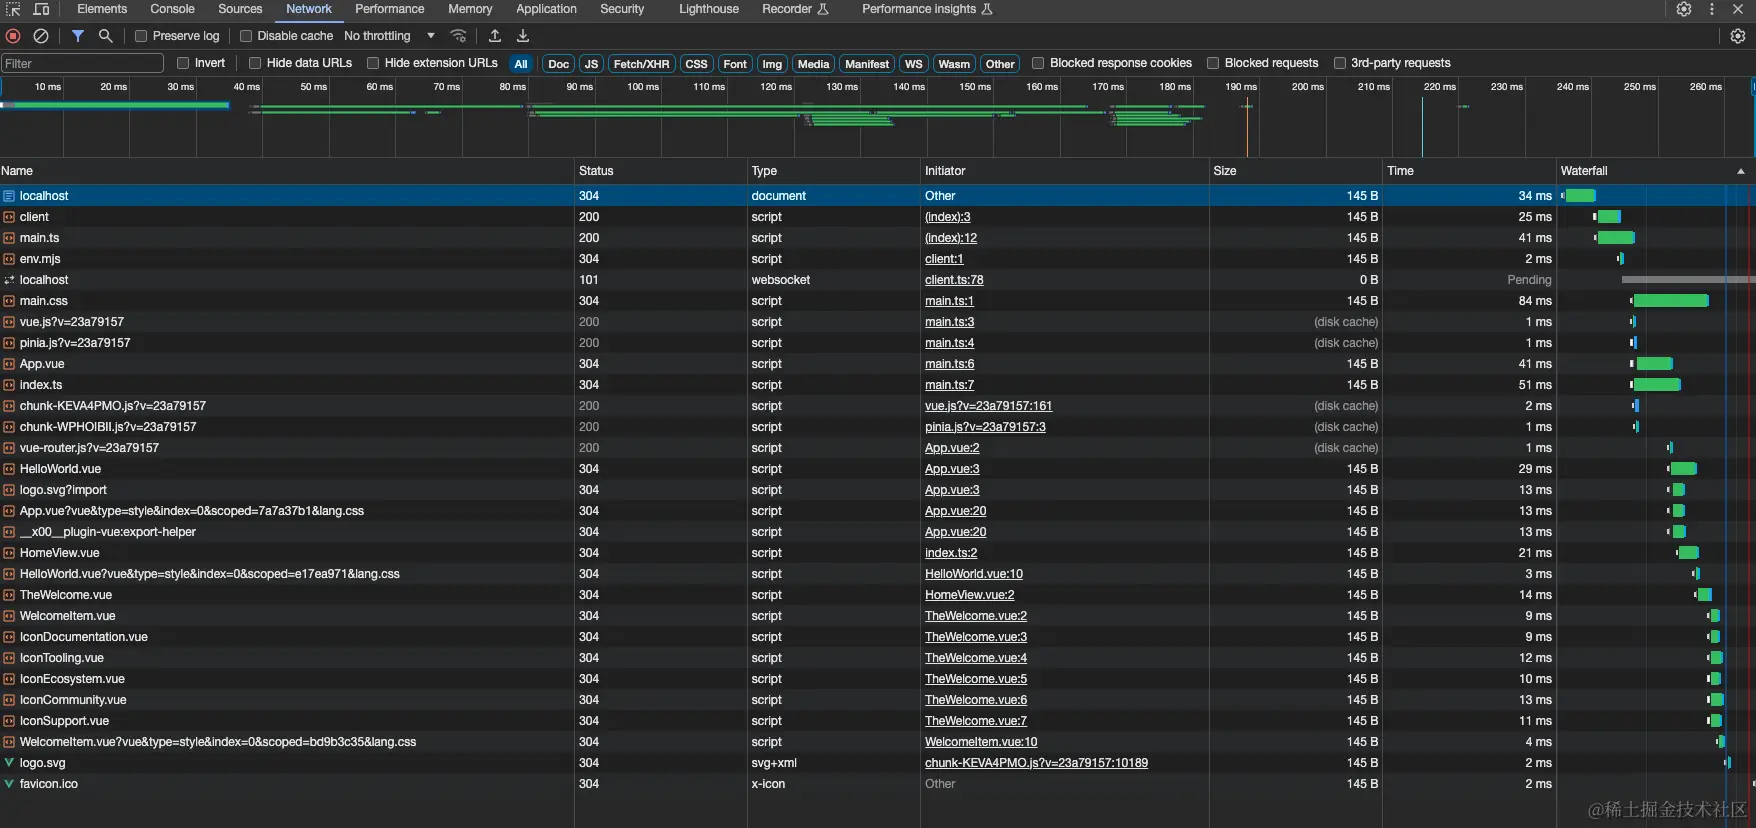
Task: Click the script icon beside main.ts
Action: [9, 238]
